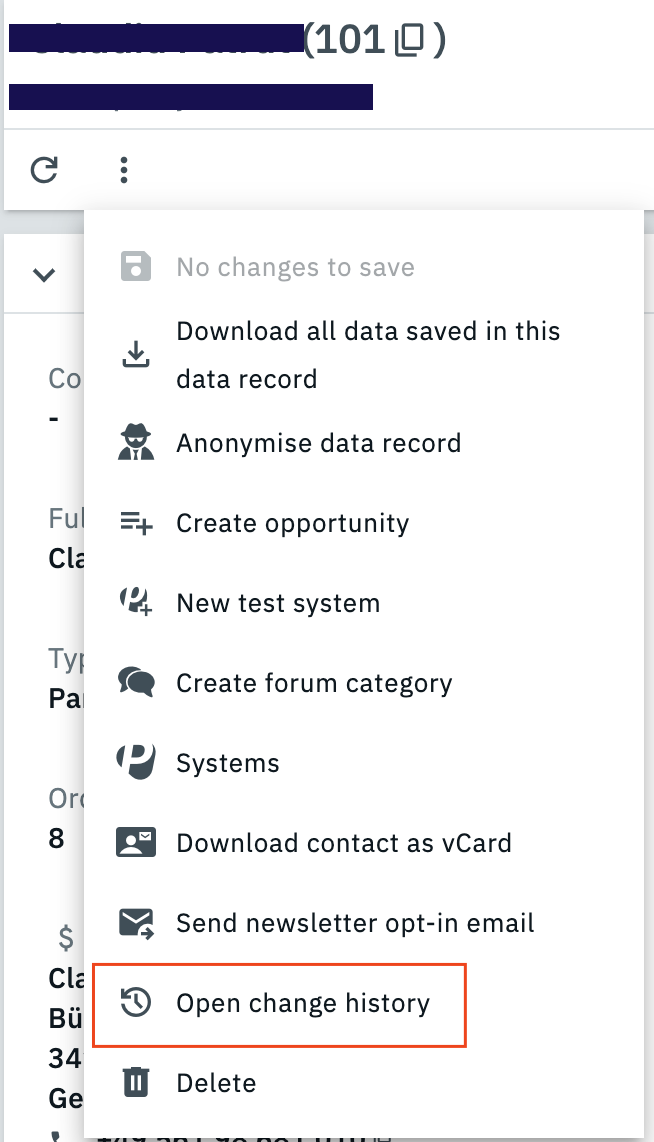Select Create opportunity in the menu
This screenshot has width=654, height=1142.
pyautogui.click(x=292, y=522)
